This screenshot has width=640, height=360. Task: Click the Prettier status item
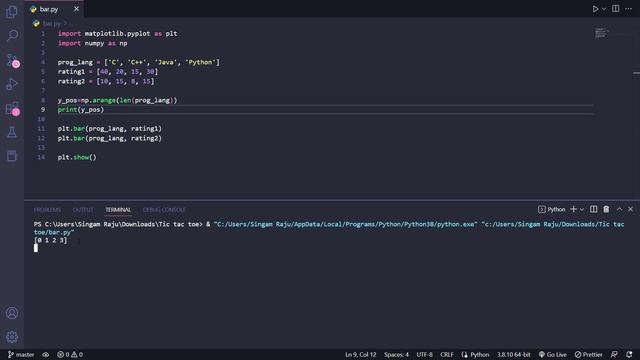589,355
